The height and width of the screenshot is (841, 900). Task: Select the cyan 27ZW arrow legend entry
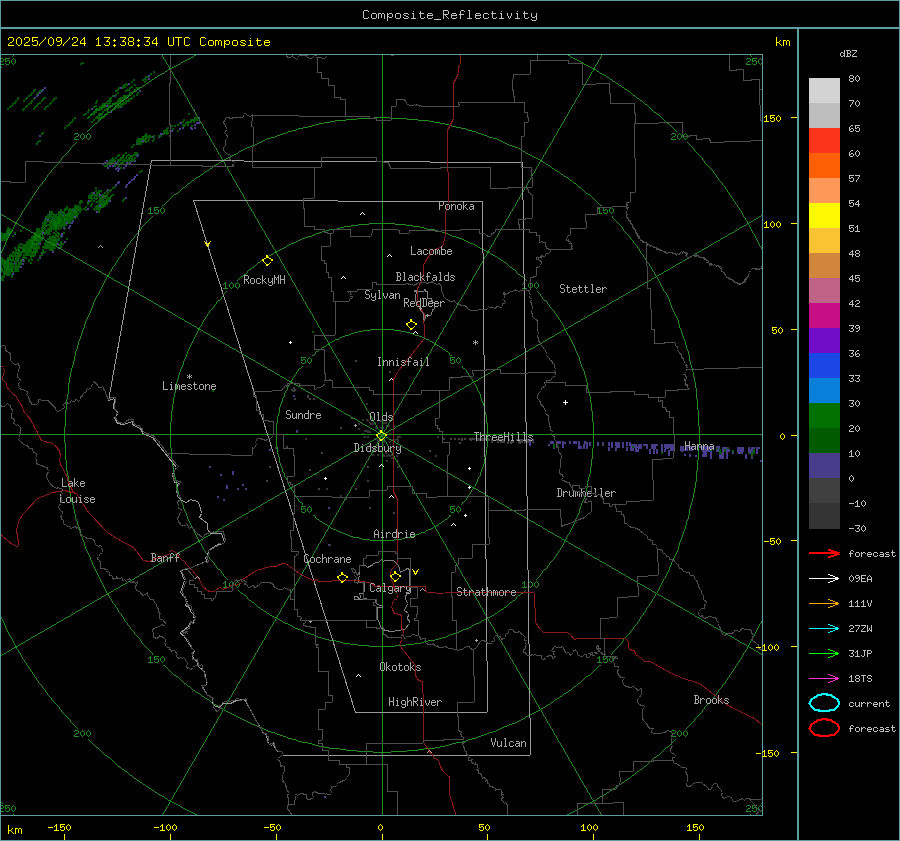pyautogui.click(x=824, y=628)
